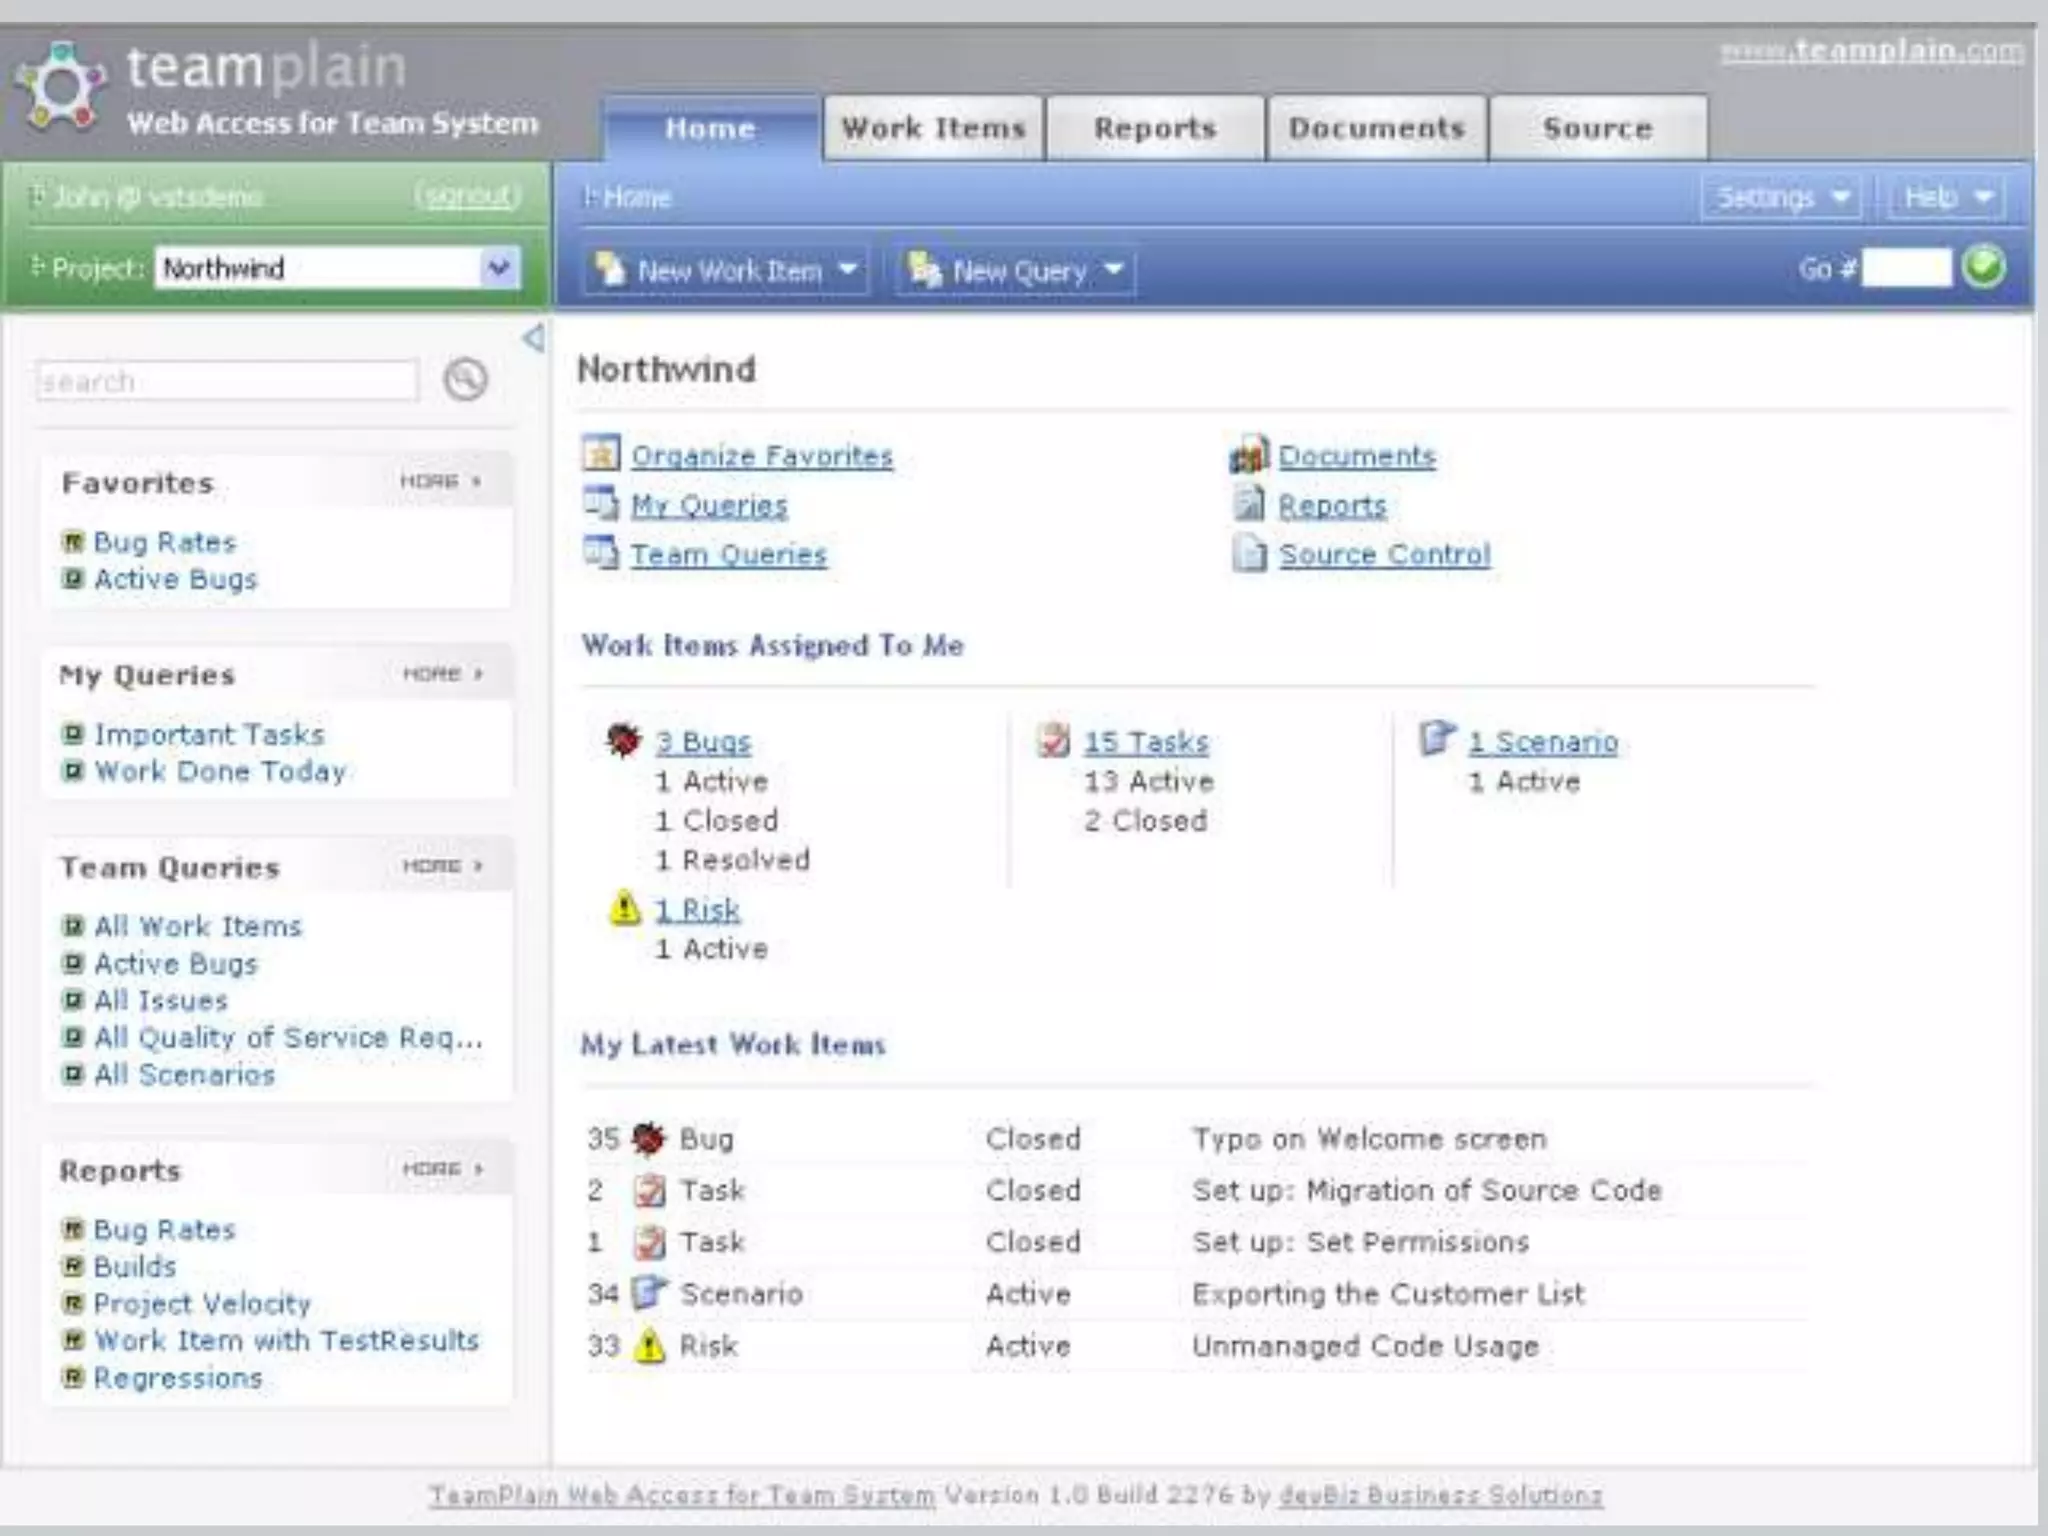
Task: Open the Source Control link
Action: 1384,554
